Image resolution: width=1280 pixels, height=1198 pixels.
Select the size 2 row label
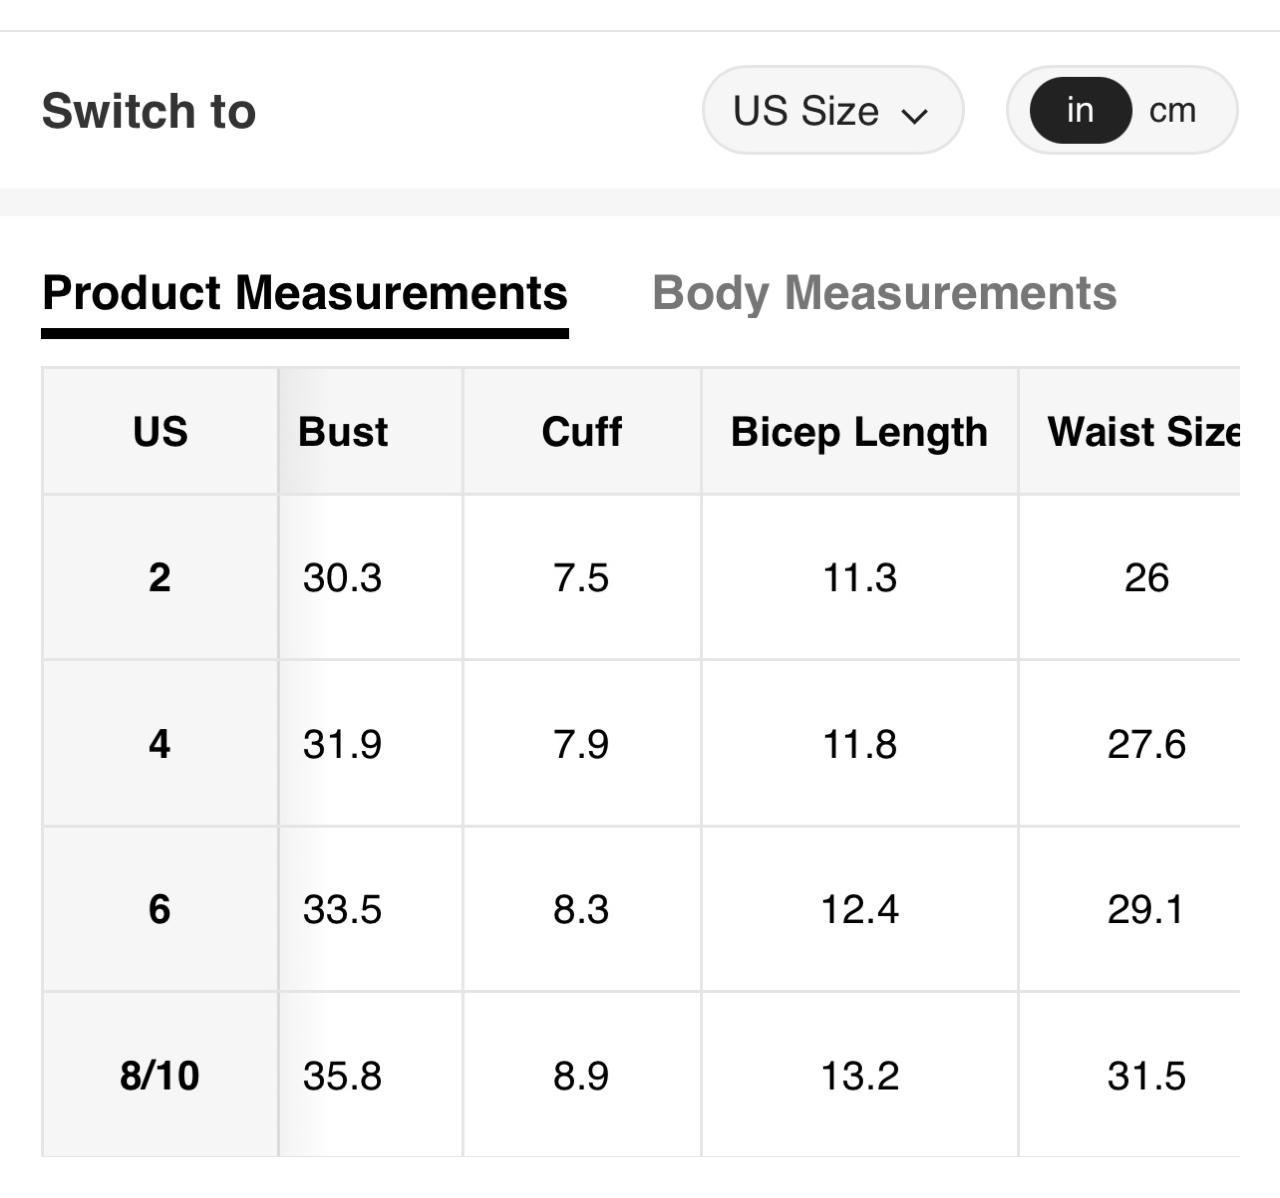[x=160, y=577]
